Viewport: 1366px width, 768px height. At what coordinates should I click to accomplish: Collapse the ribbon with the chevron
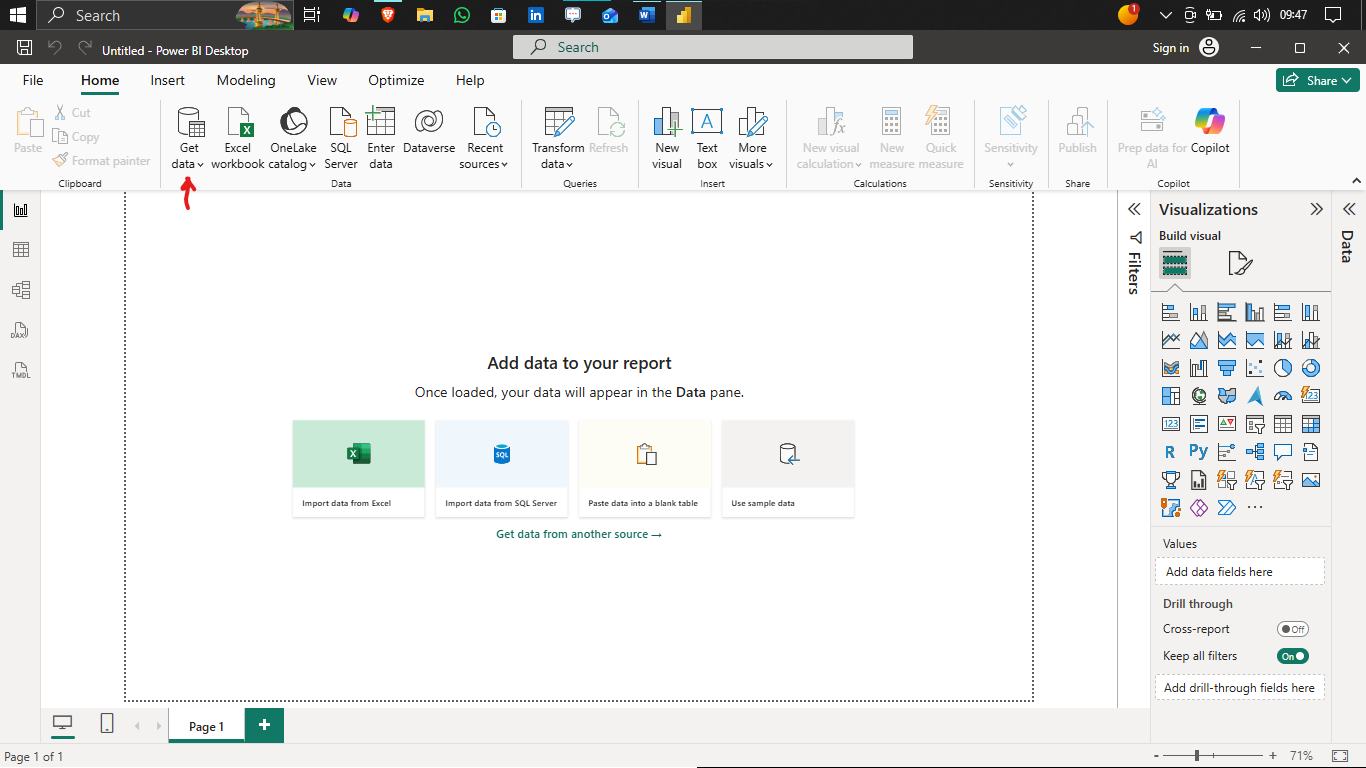coord(1357,181)
